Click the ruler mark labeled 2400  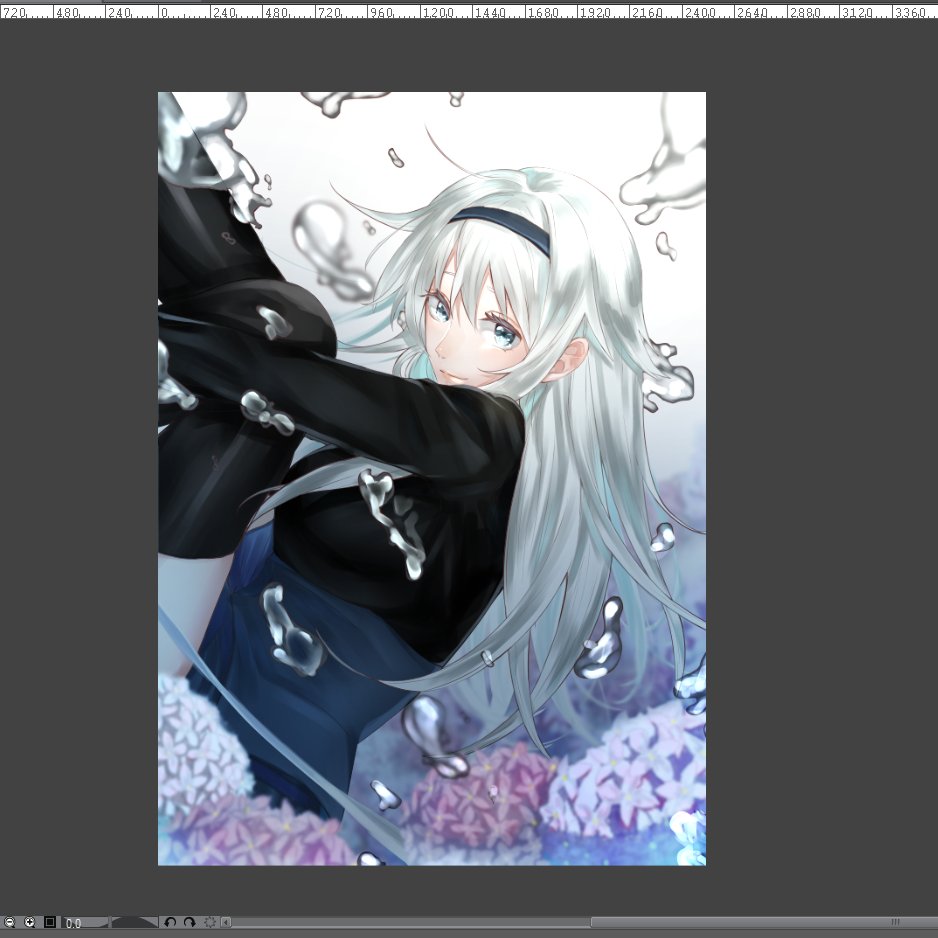click(699, 12)
